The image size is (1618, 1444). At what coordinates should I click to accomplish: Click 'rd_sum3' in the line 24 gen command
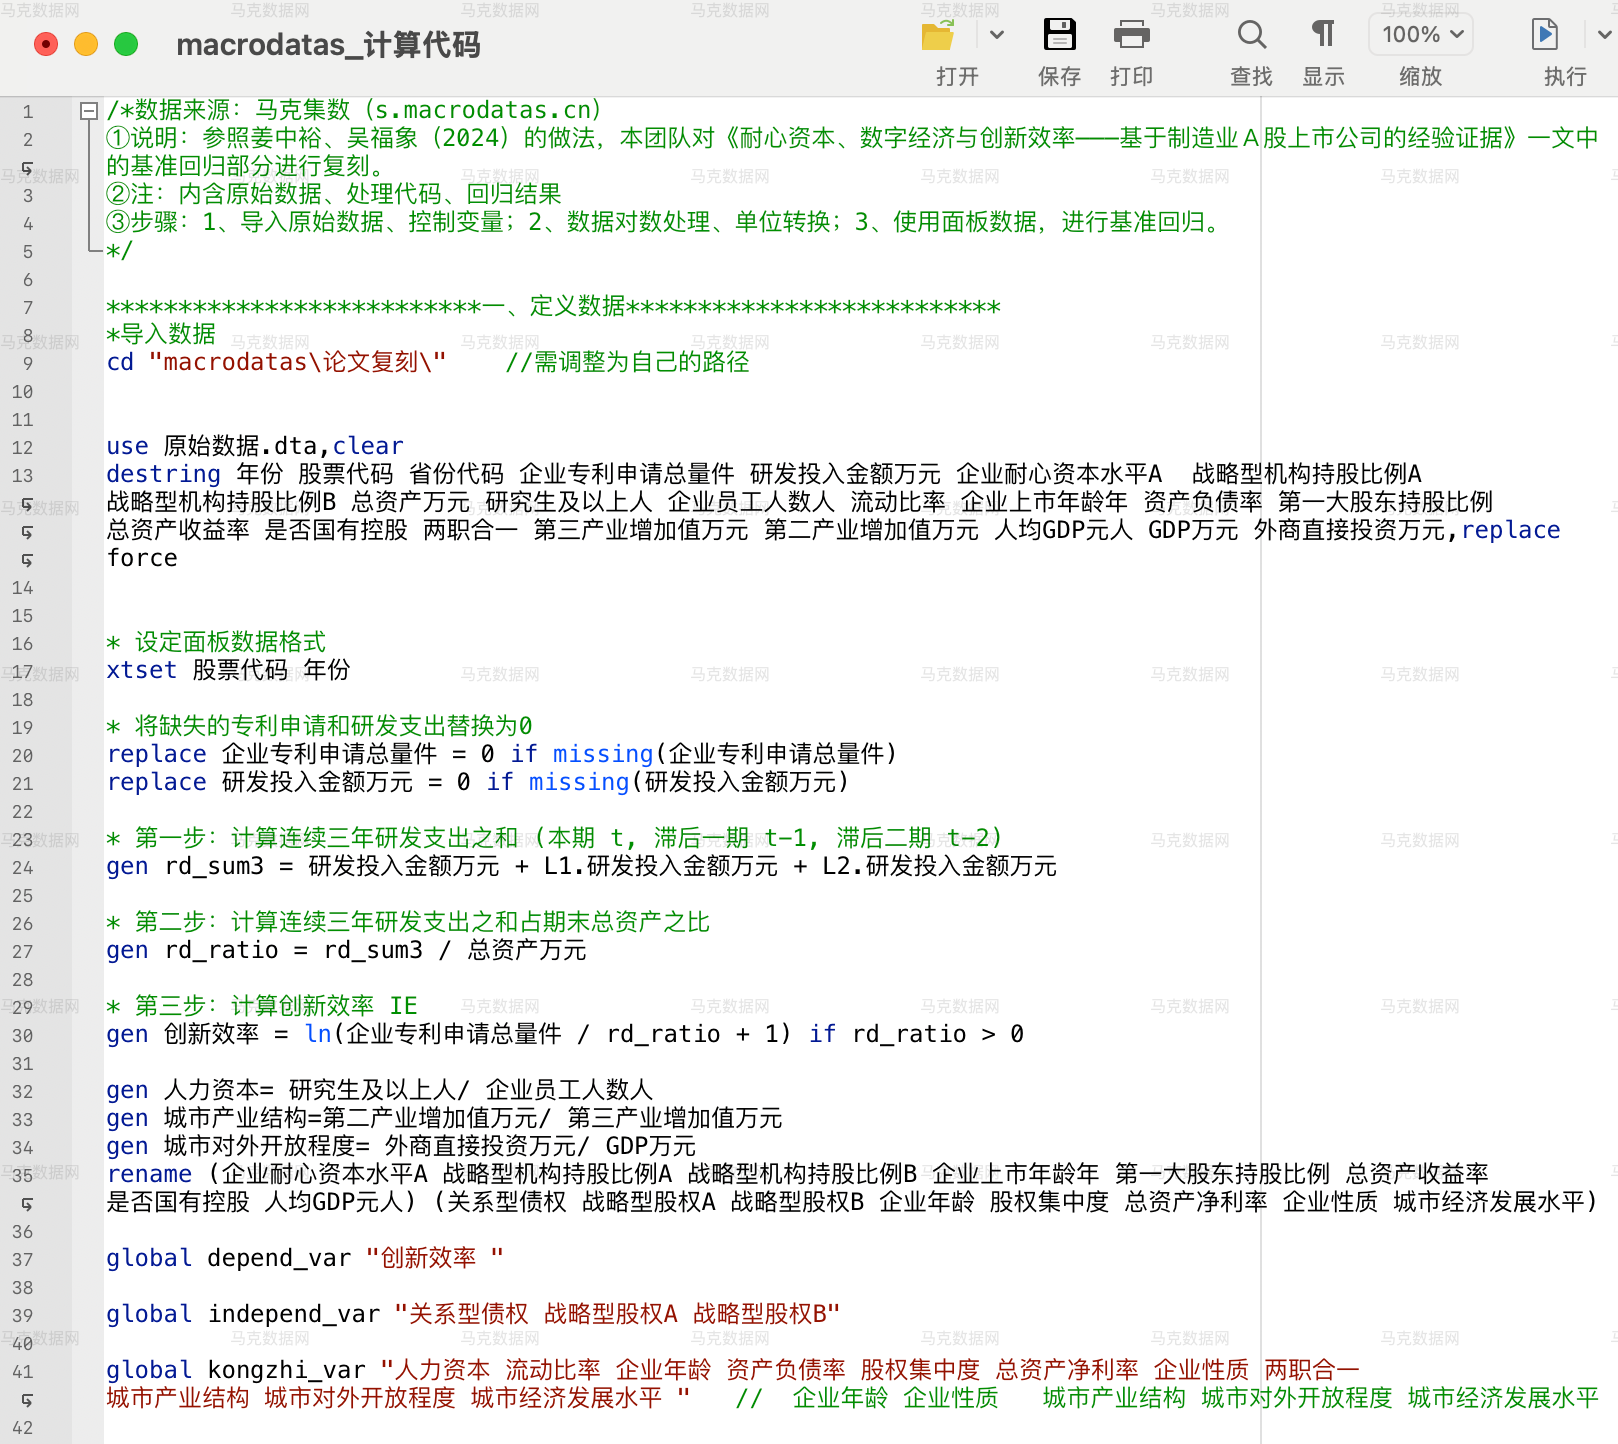pos(214,866)
